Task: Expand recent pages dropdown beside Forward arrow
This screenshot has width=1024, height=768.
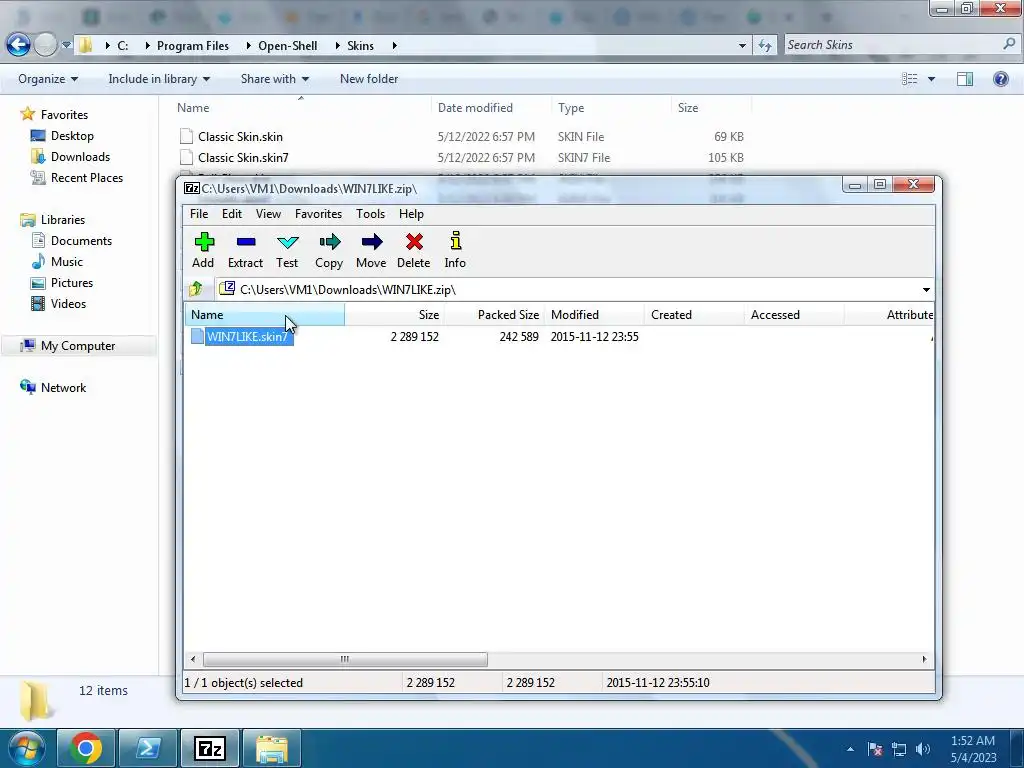Action: (x=66, y=45)
